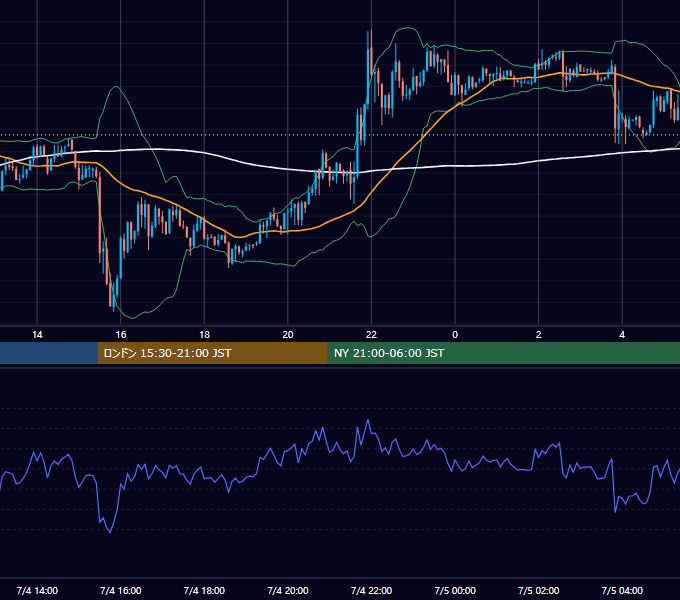Click the blue session bar before London

tap(49, 353)
